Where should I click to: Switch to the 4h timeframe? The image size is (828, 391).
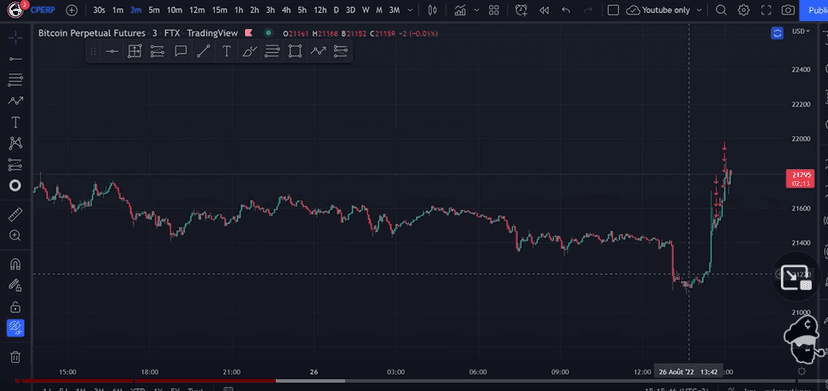coord(286,10)
